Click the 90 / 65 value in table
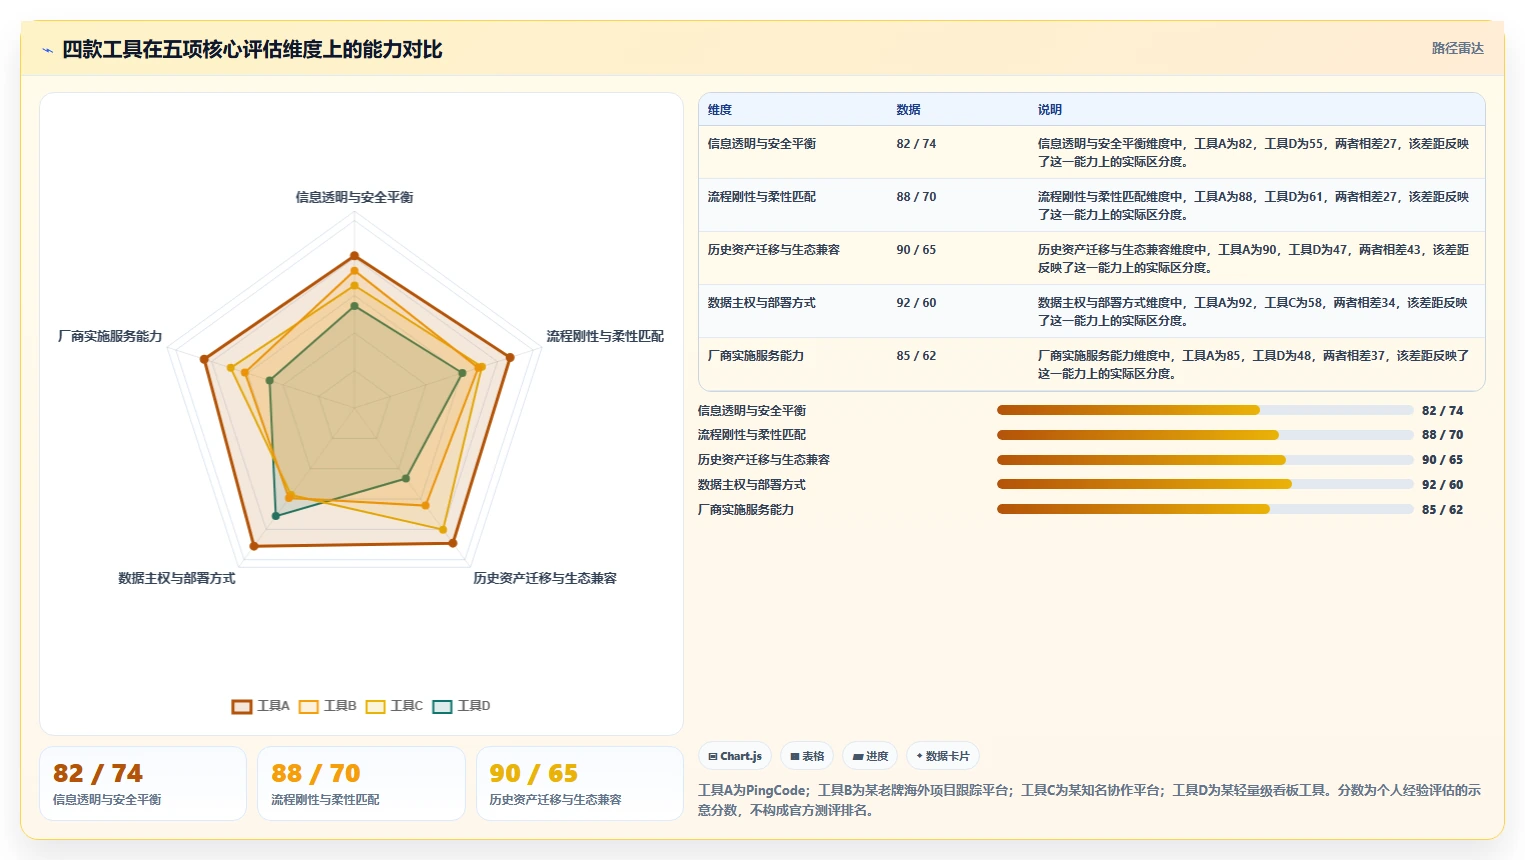 click(916, 250)
